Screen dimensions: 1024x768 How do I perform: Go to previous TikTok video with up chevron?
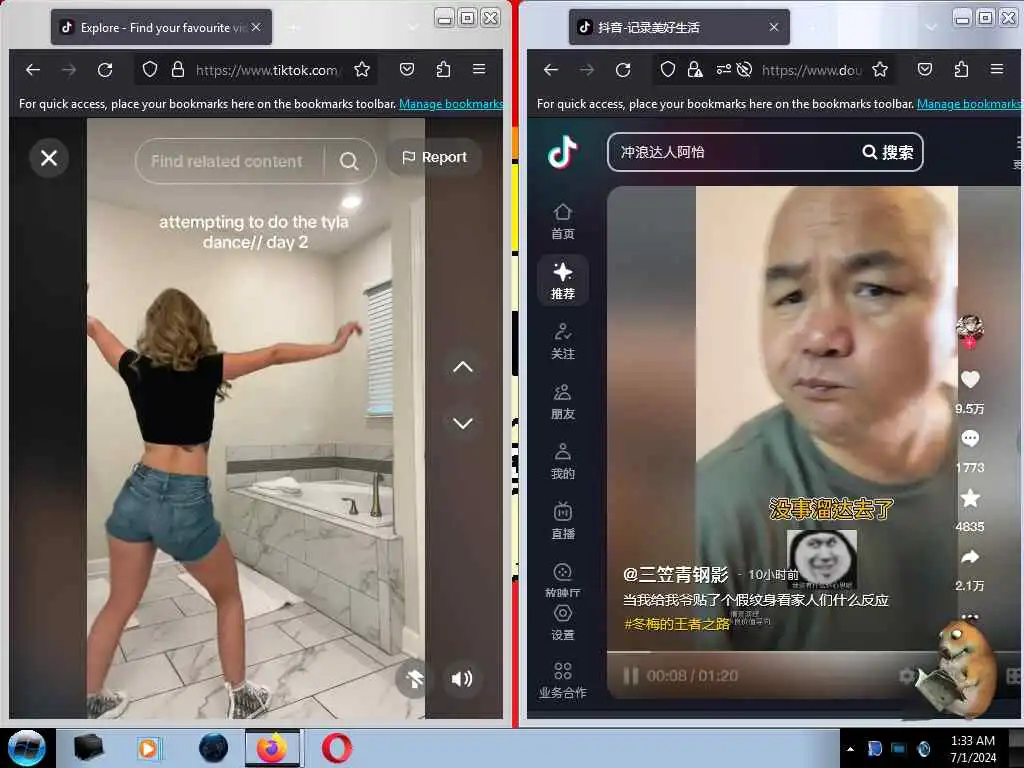(462, 367)
